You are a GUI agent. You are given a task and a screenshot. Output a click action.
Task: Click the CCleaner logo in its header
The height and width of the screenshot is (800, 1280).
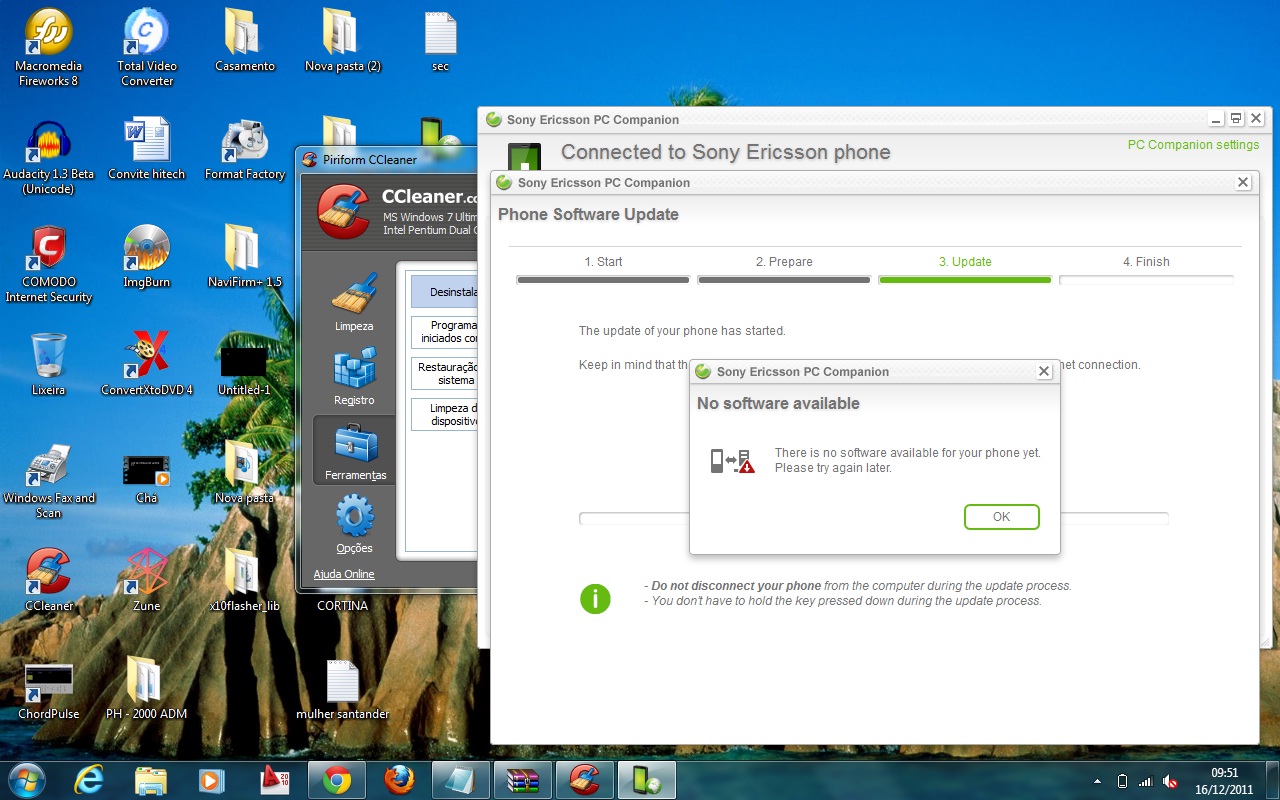pyautogui.click(x=344, y=210)
